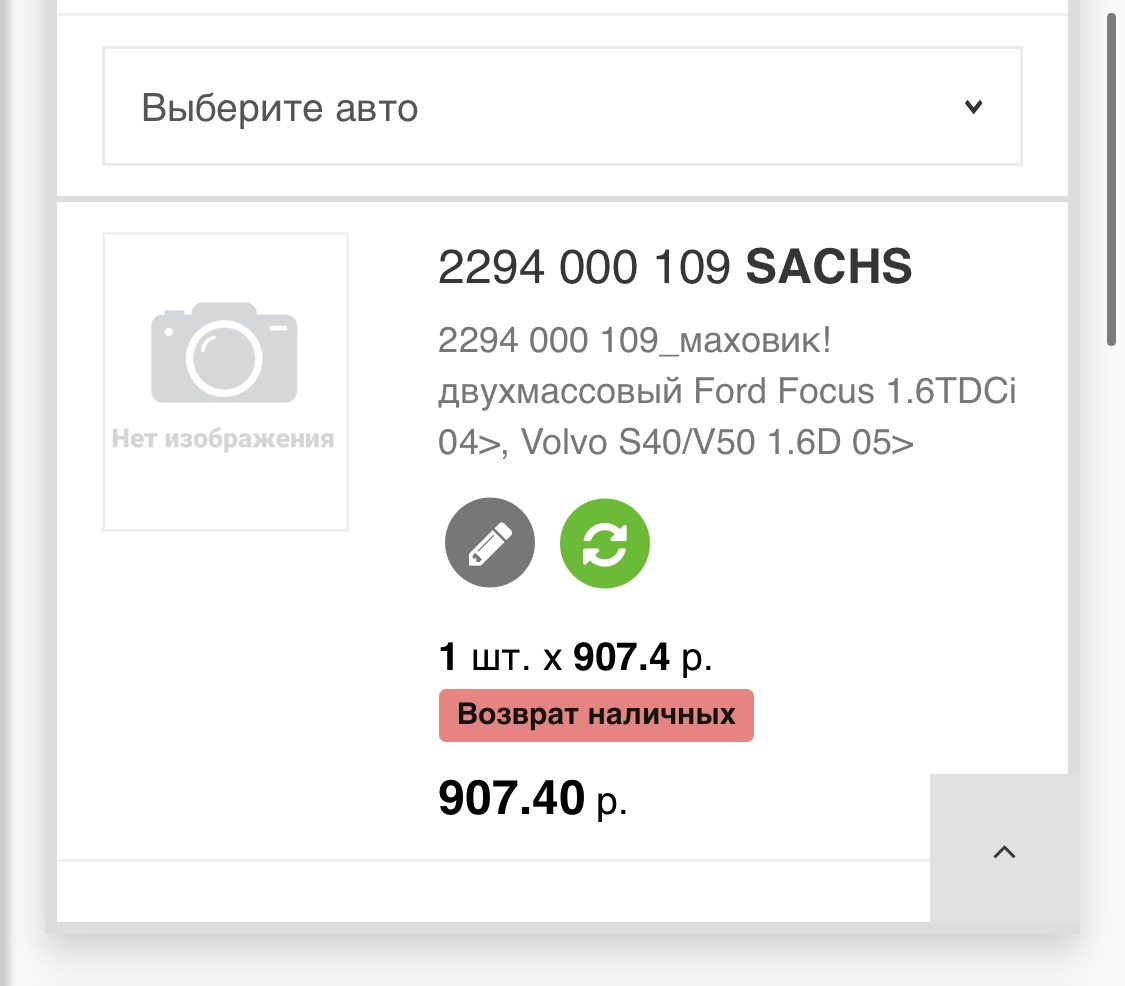The height and width of the screenshot is (986, 1125).
Task: Click the SACHS brand name
Action: pos(829,267)
